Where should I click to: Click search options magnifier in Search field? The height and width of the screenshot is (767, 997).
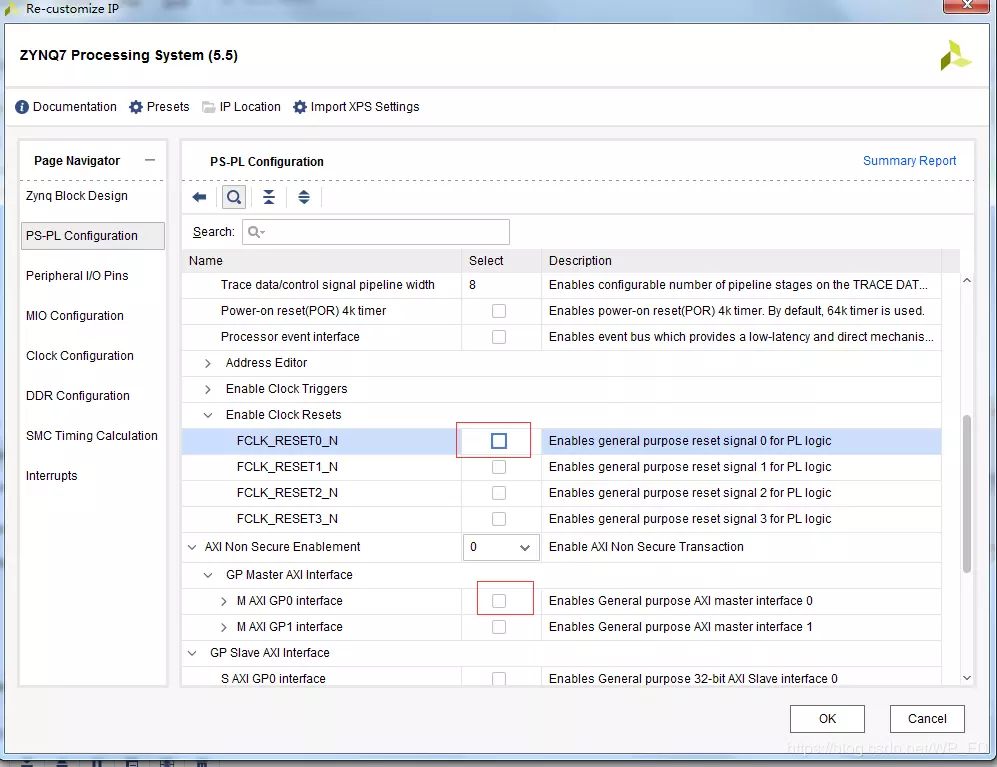256,232
